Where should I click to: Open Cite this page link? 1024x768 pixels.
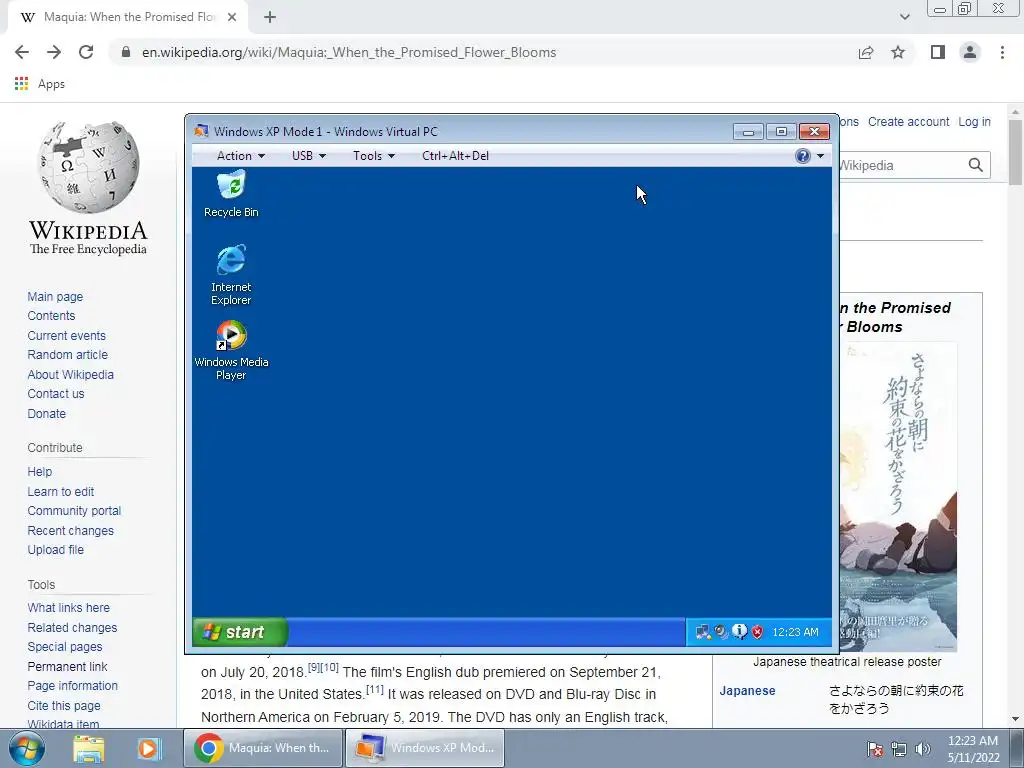[x=64, y=705]
